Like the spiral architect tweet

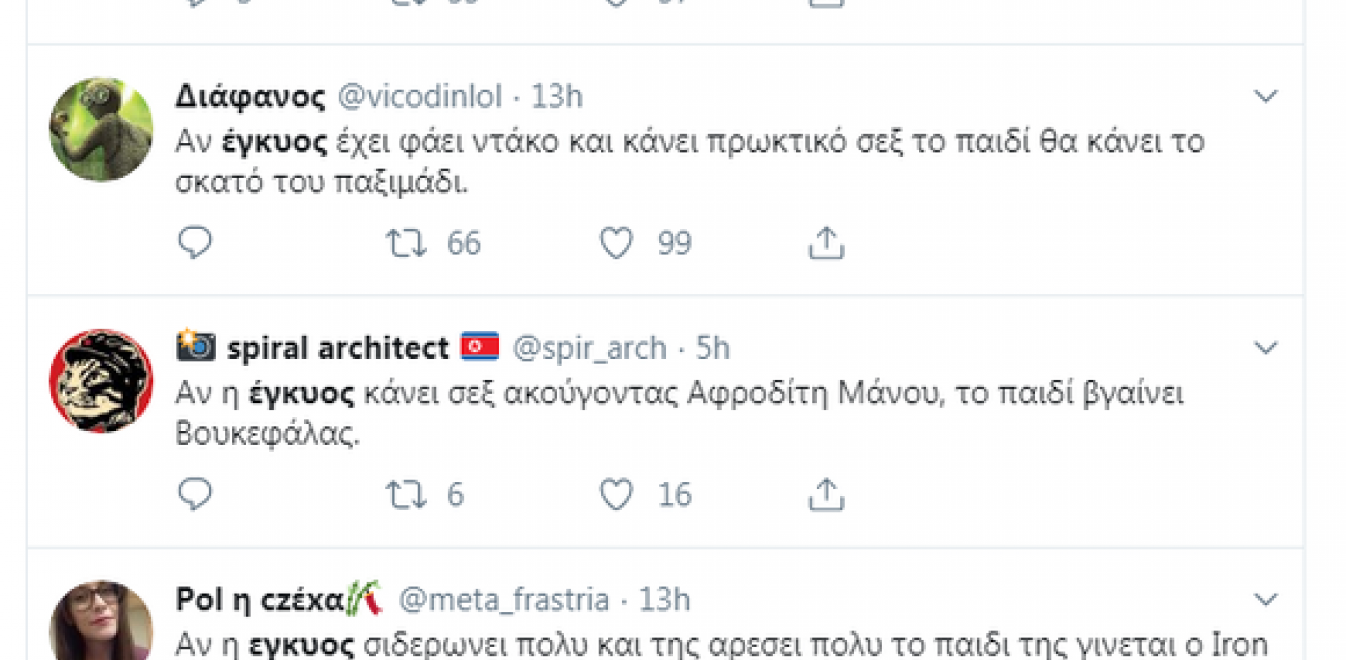[616, 494]
